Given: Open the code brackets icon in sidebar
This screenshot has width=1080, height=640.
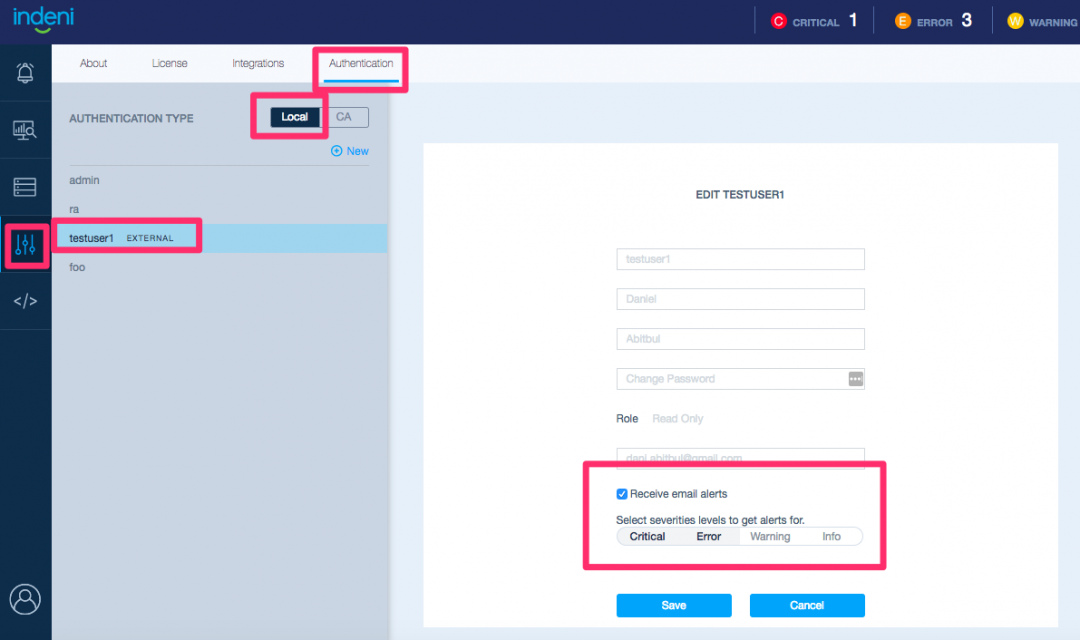Looking at the screenshot, I should [25, 302].
